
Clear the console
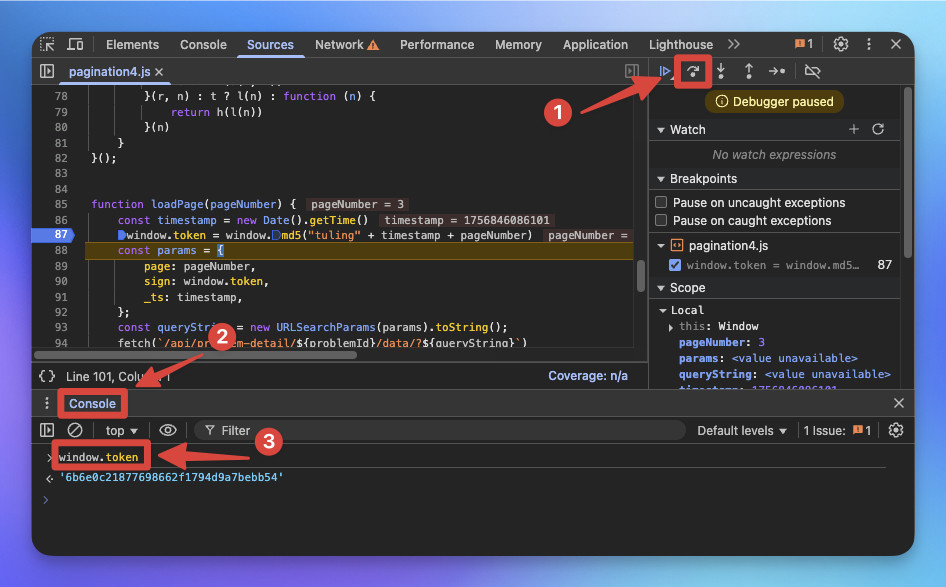75,430
